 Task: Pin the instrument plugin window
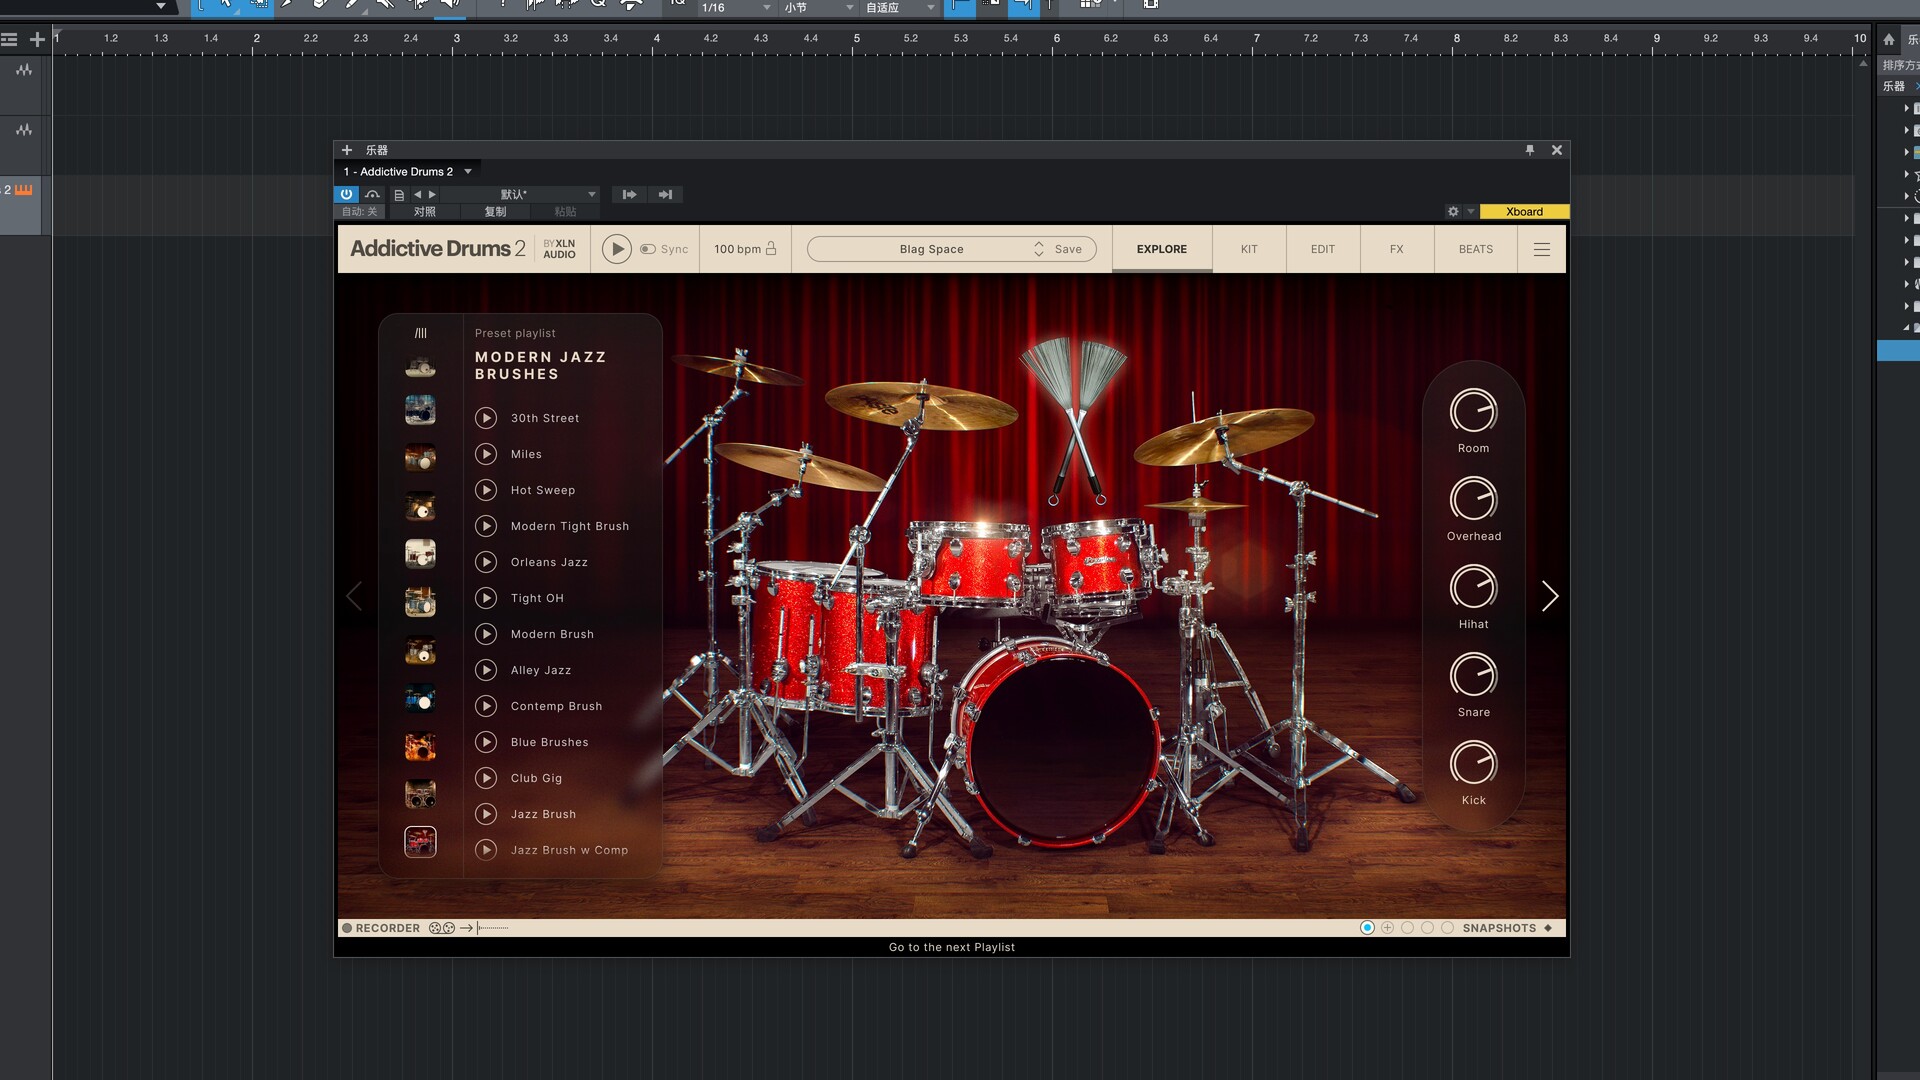(x=1529, y=150)
